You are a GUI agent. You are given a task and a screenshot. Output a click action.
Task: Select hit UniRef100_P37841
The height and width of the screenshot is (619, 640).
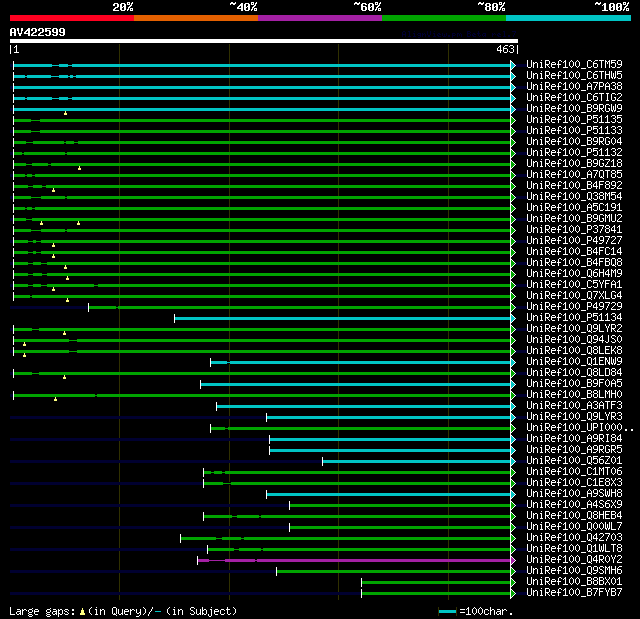(x=574, y=230)
